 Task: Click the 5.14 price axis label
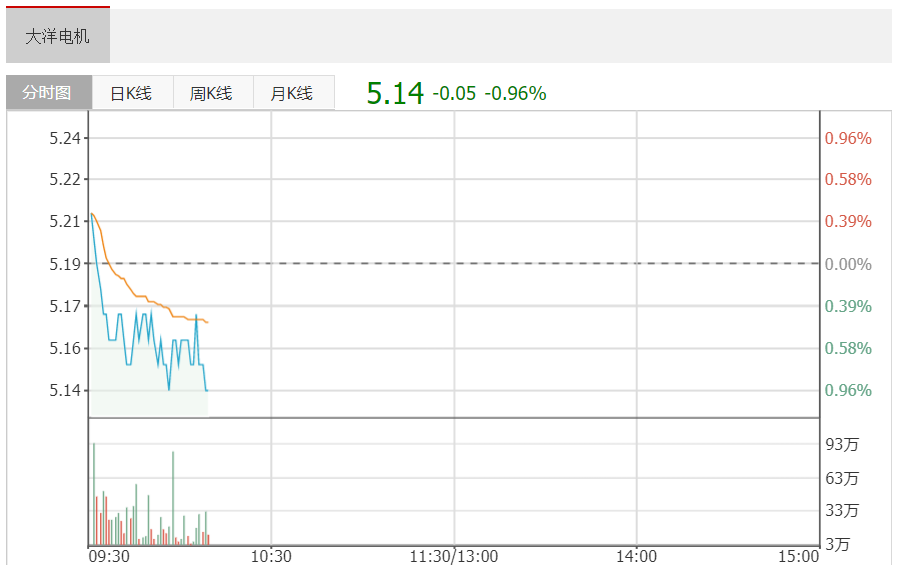65,390
